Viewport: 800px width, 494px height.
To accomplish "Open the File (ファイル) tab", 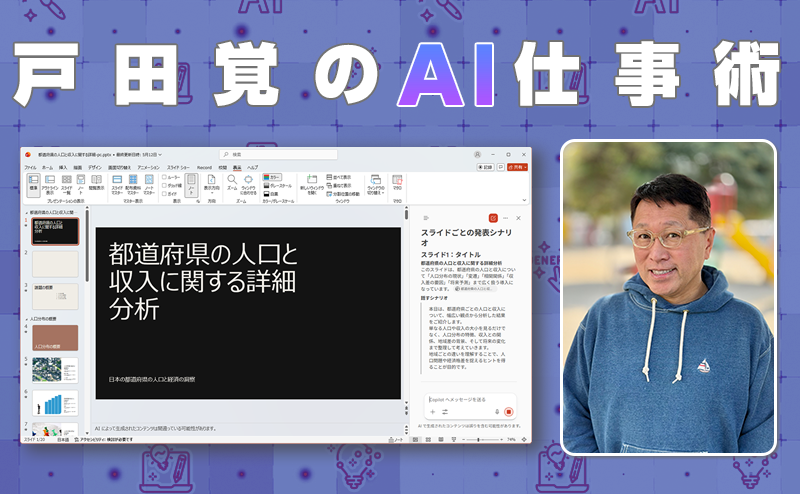I will coord(31,167).
